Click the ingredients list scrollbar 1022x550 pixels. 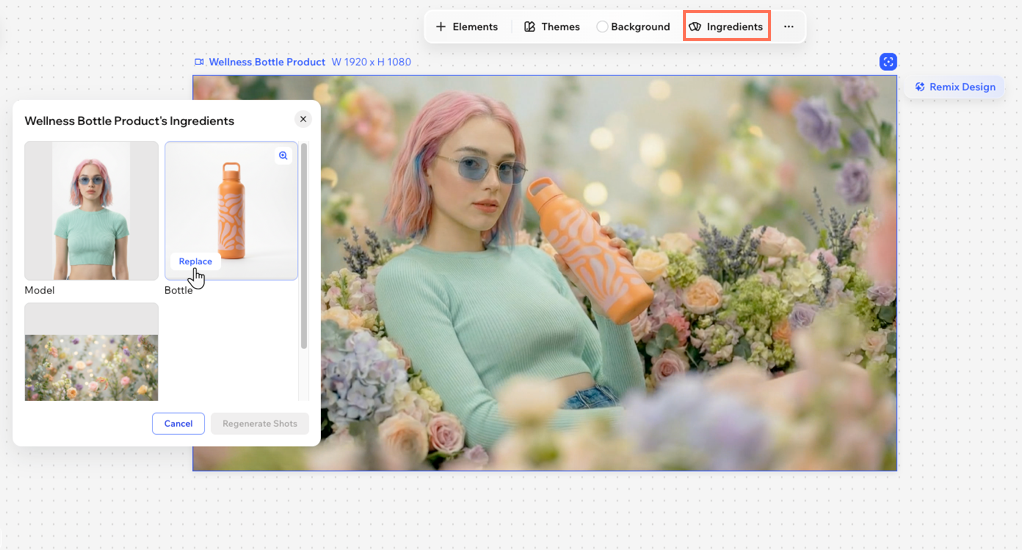coord(304,246)
